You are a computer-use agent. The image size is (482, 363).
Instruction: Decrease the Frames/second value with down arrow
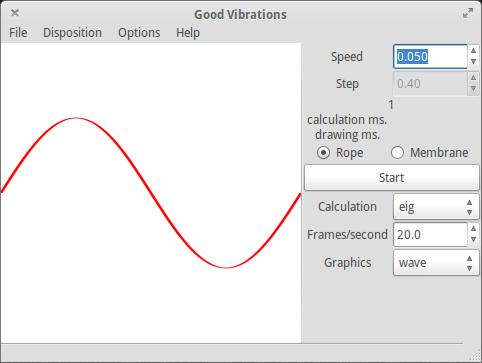473,240
